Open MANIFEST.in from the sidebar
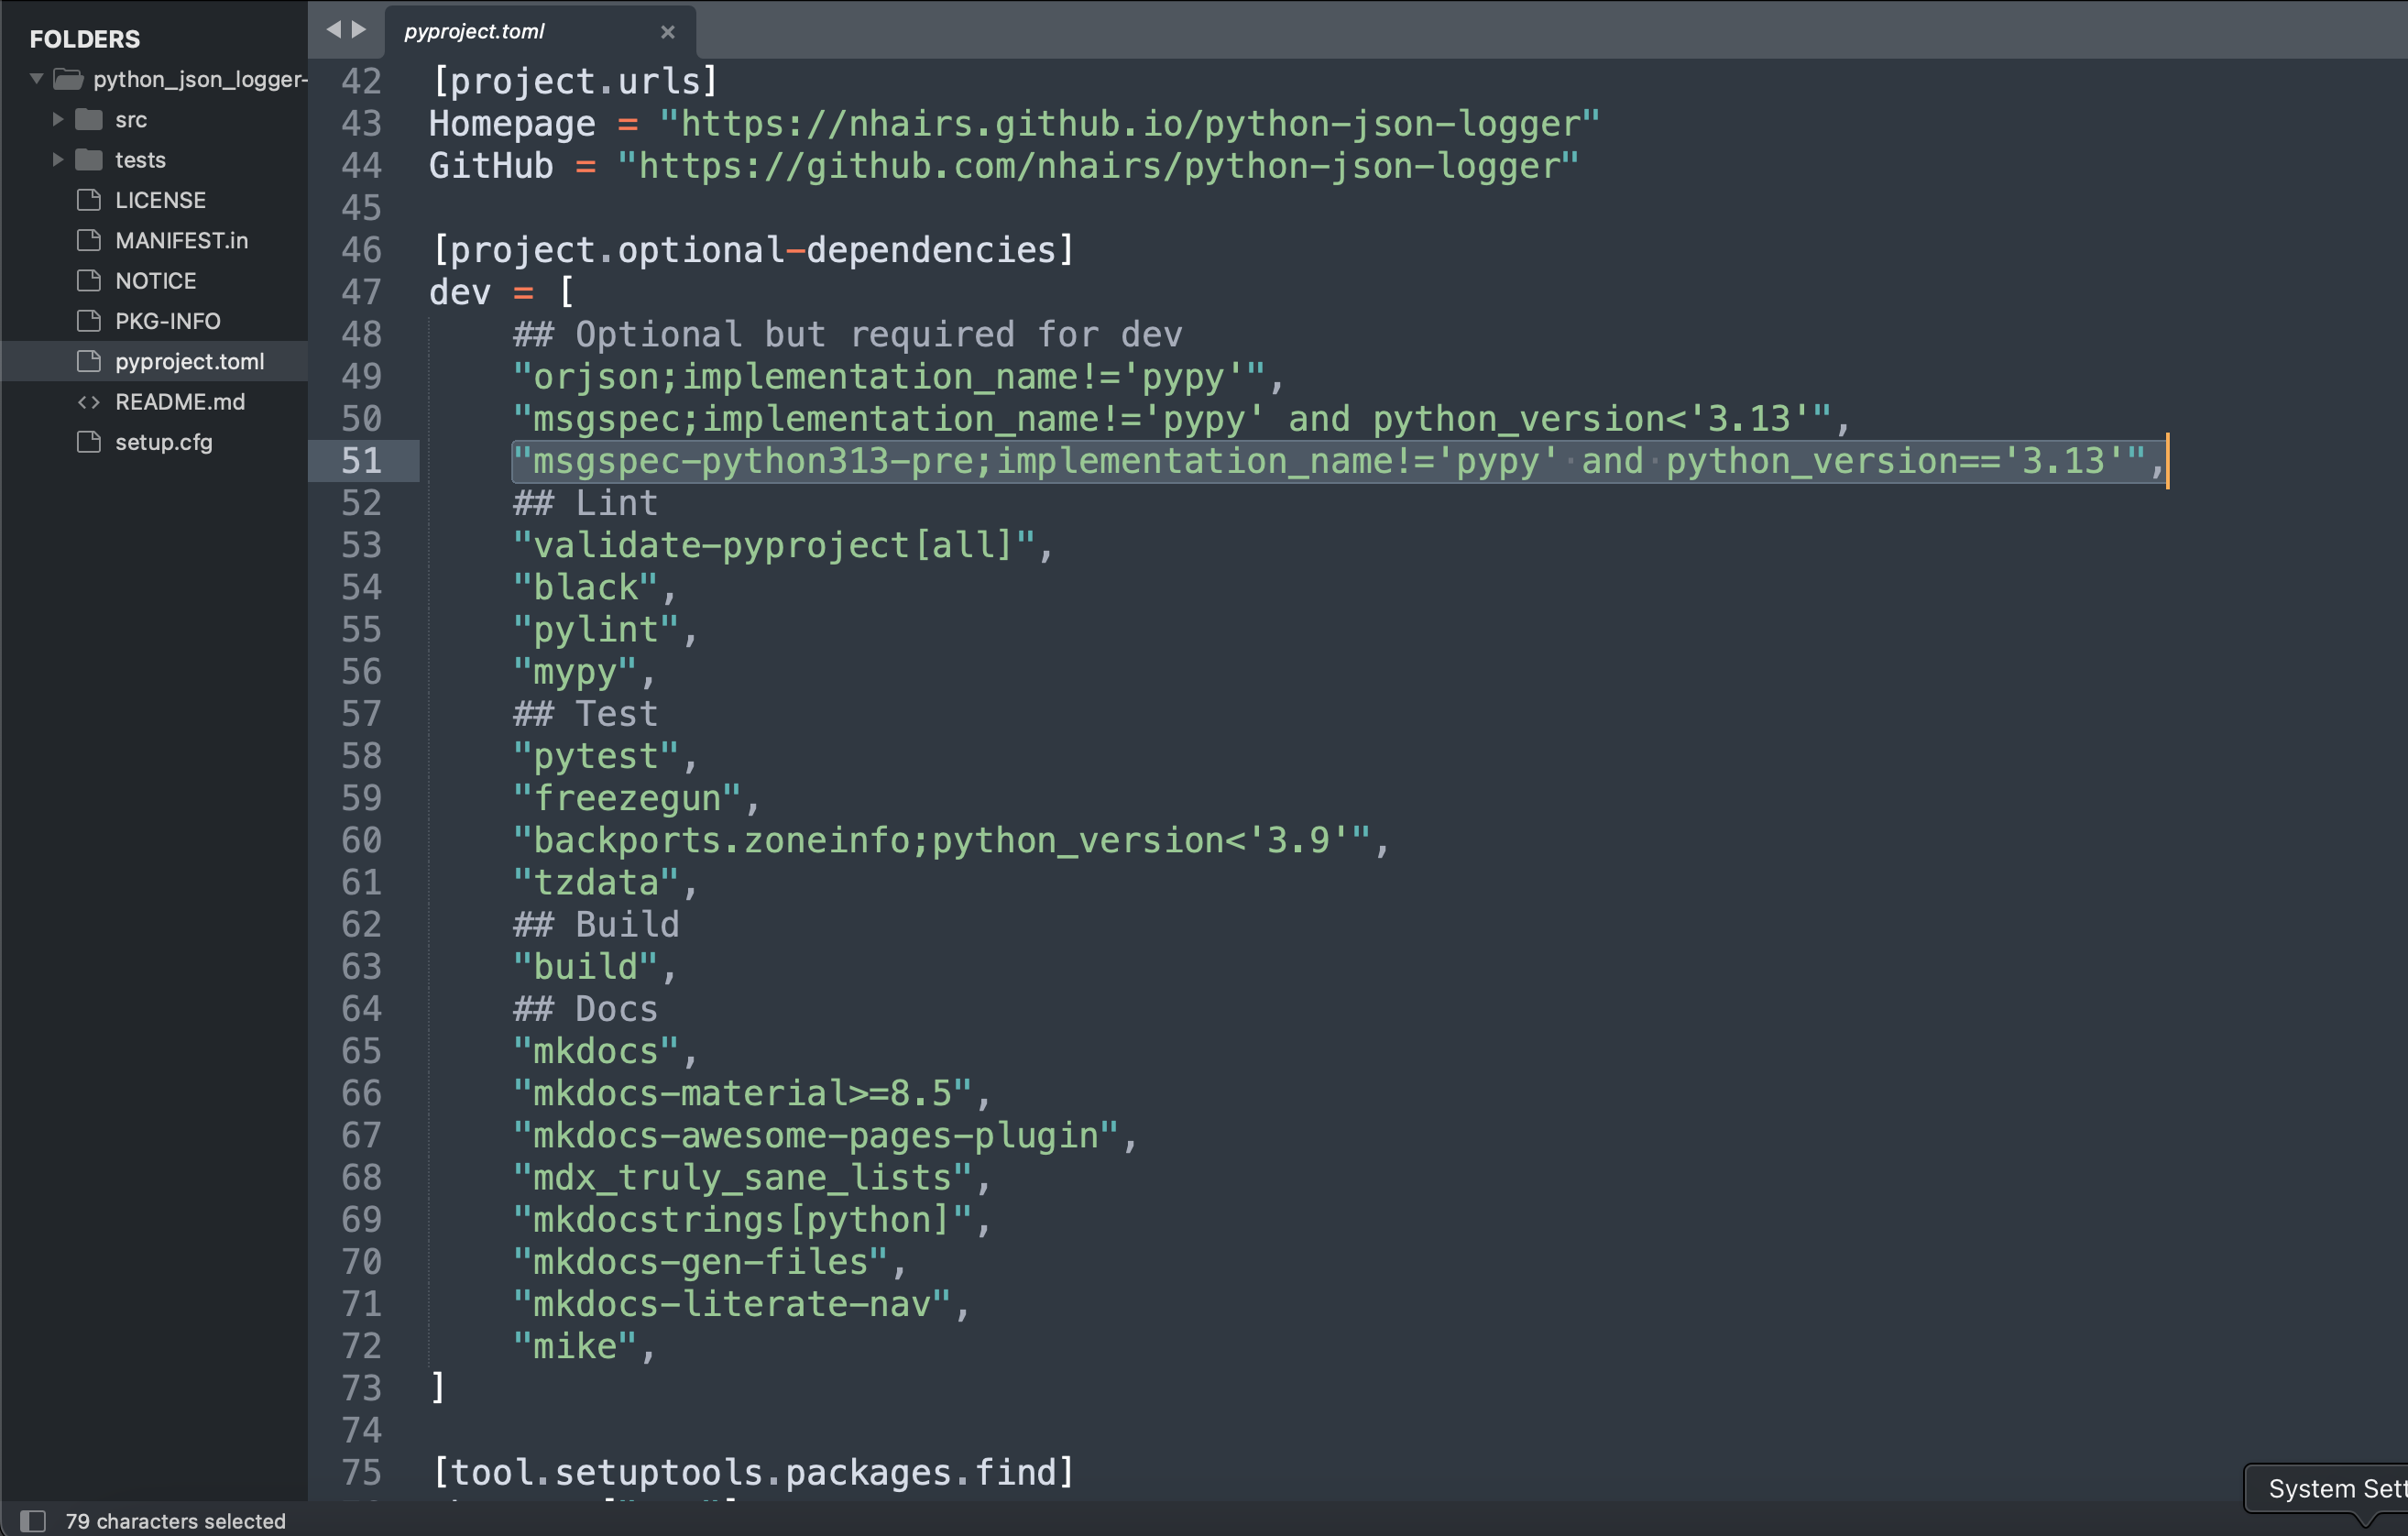2408x1536 pixels. 181,241
